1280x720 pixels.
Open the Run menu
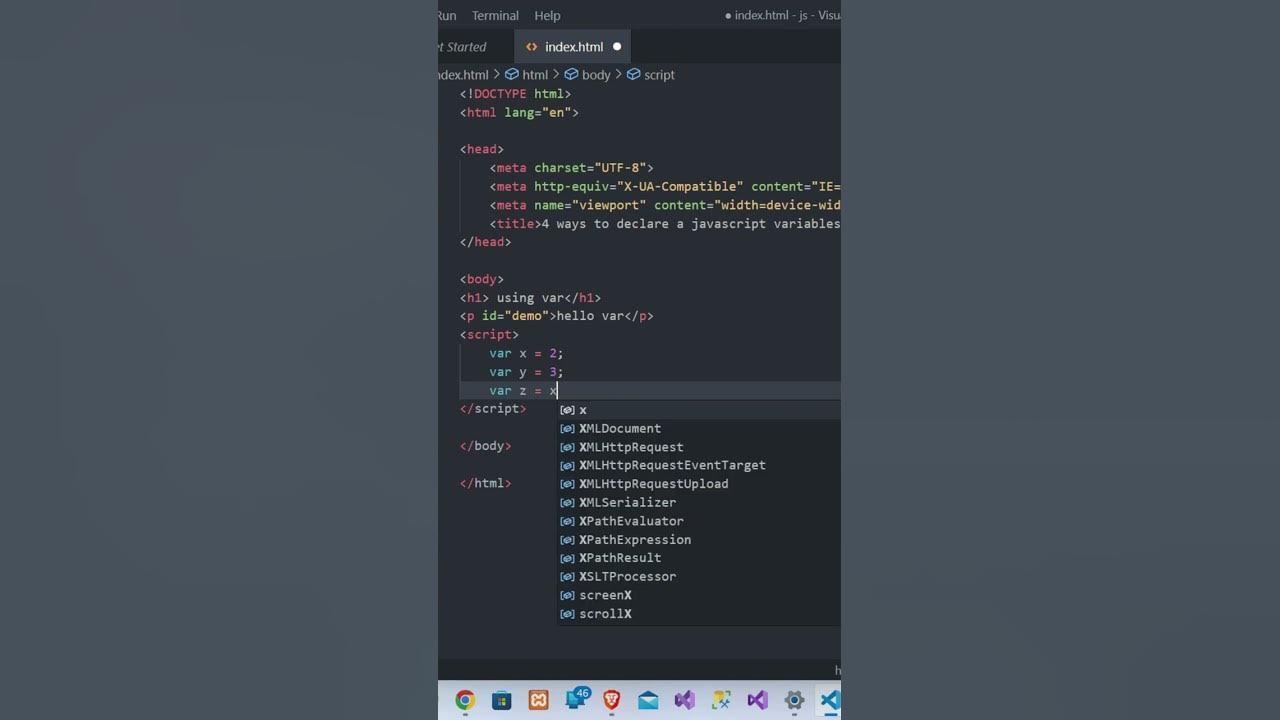447,15
